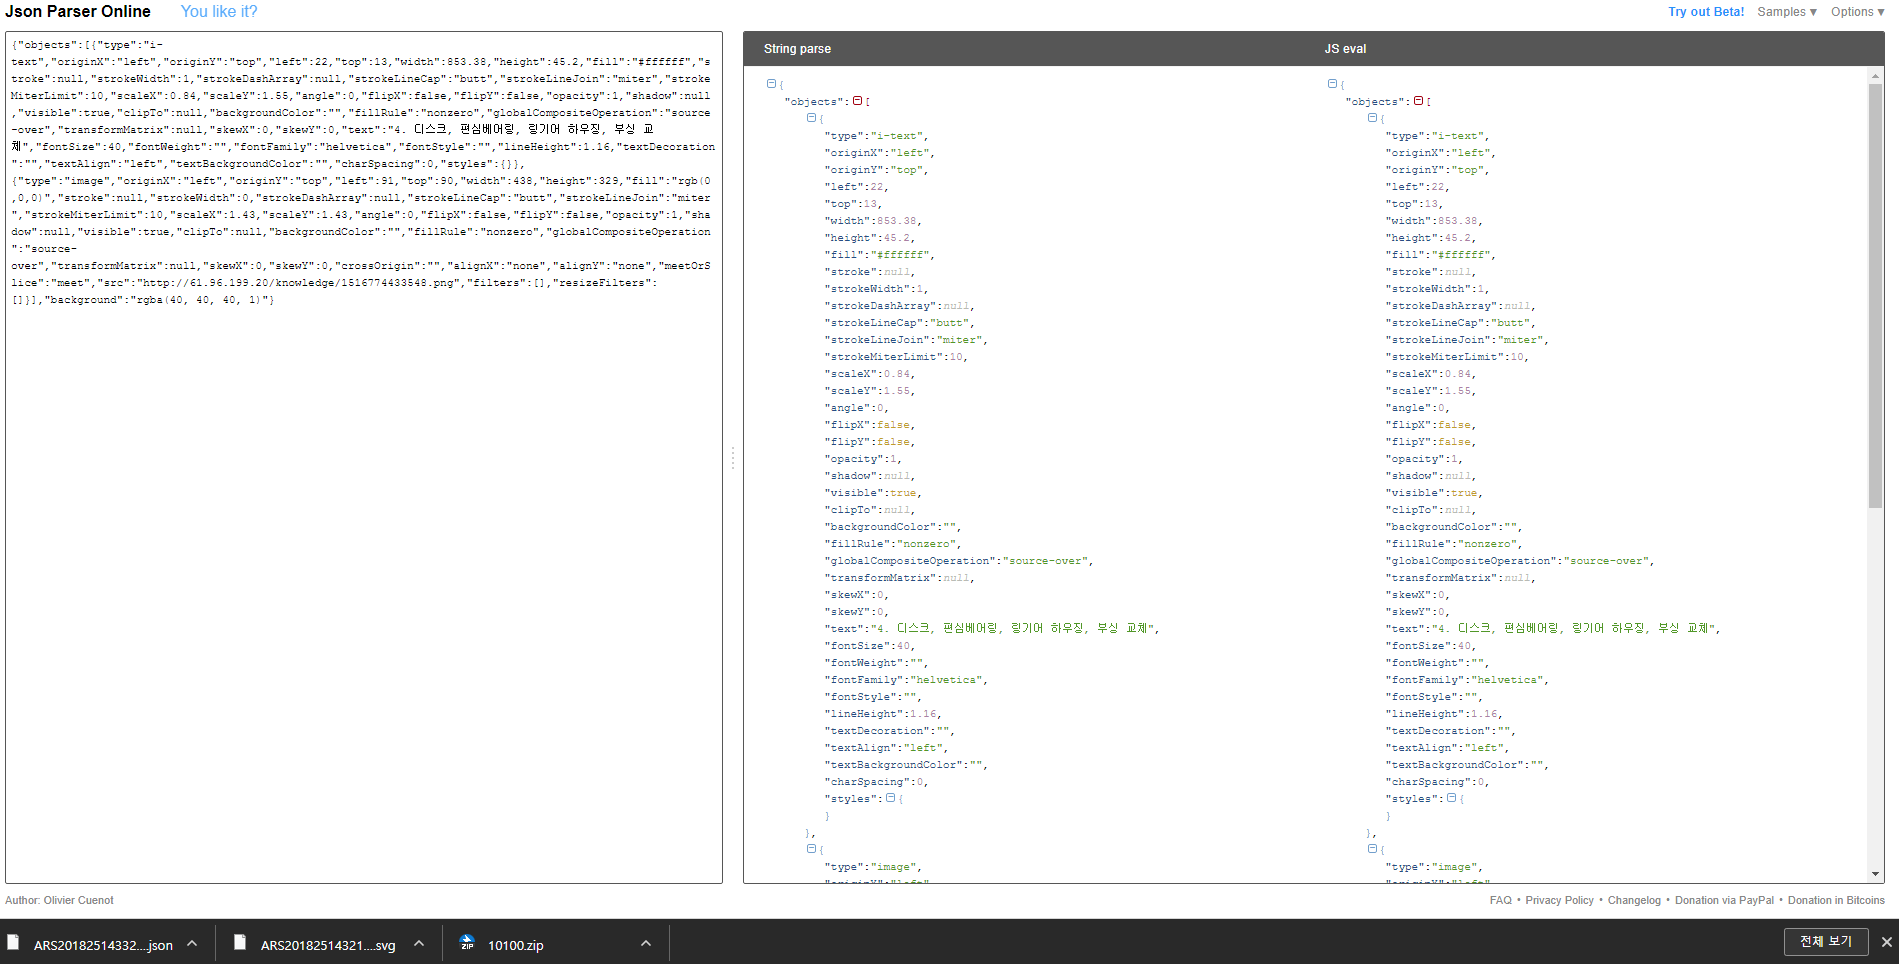This screenshot has width=1899, height=964.
Task: Click the zip archive icon in downloads bar
Action: click(467, 942)
